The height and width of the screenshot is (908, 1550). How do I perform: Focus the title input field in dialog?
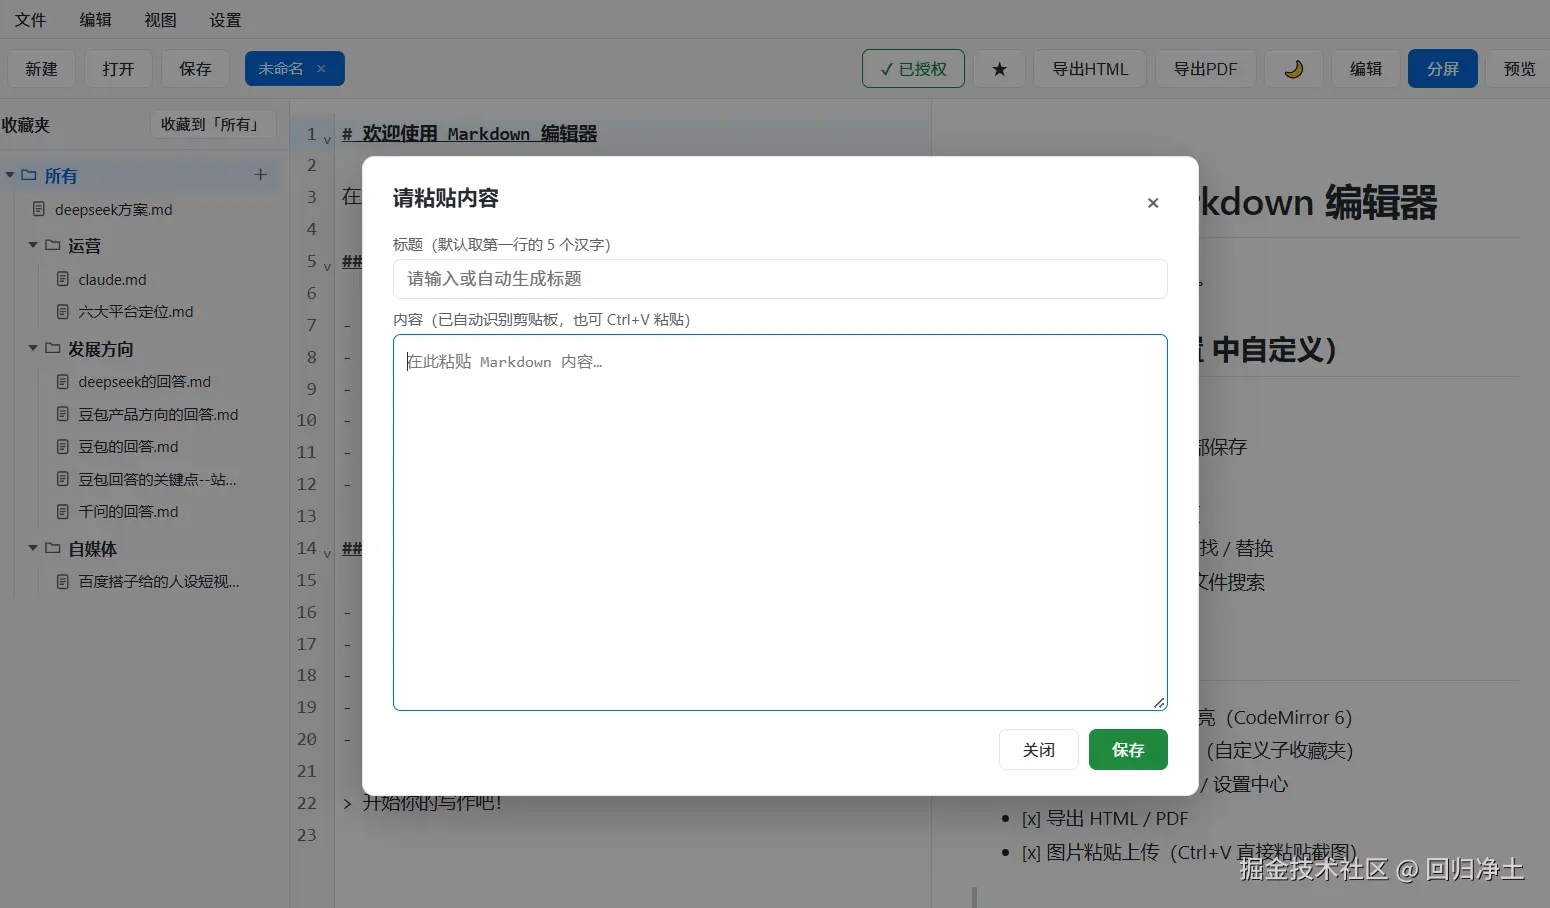point(780,279)
